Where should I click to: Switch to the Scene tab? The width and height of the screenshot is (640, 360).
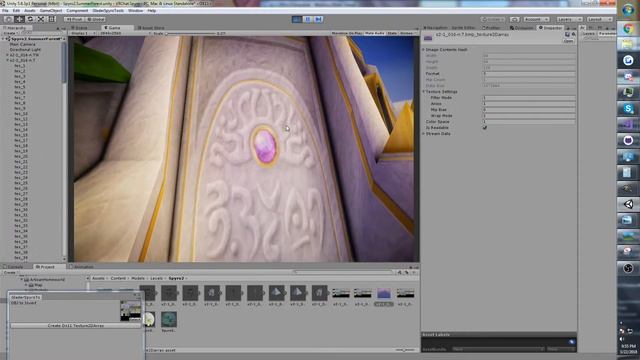pyautogui.click(x=80, y=28)
